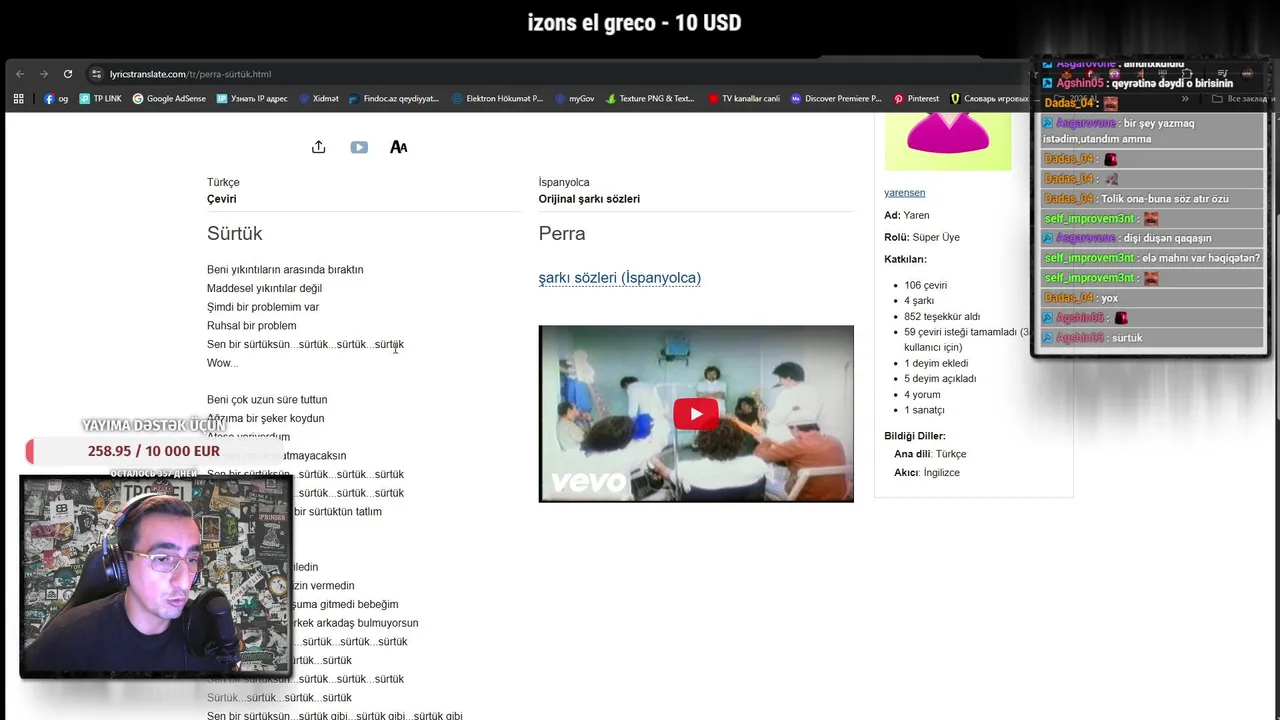Open the Google AdSense bookmark
This screenshot has height=720, width=1280.
[x=169, y=99]
